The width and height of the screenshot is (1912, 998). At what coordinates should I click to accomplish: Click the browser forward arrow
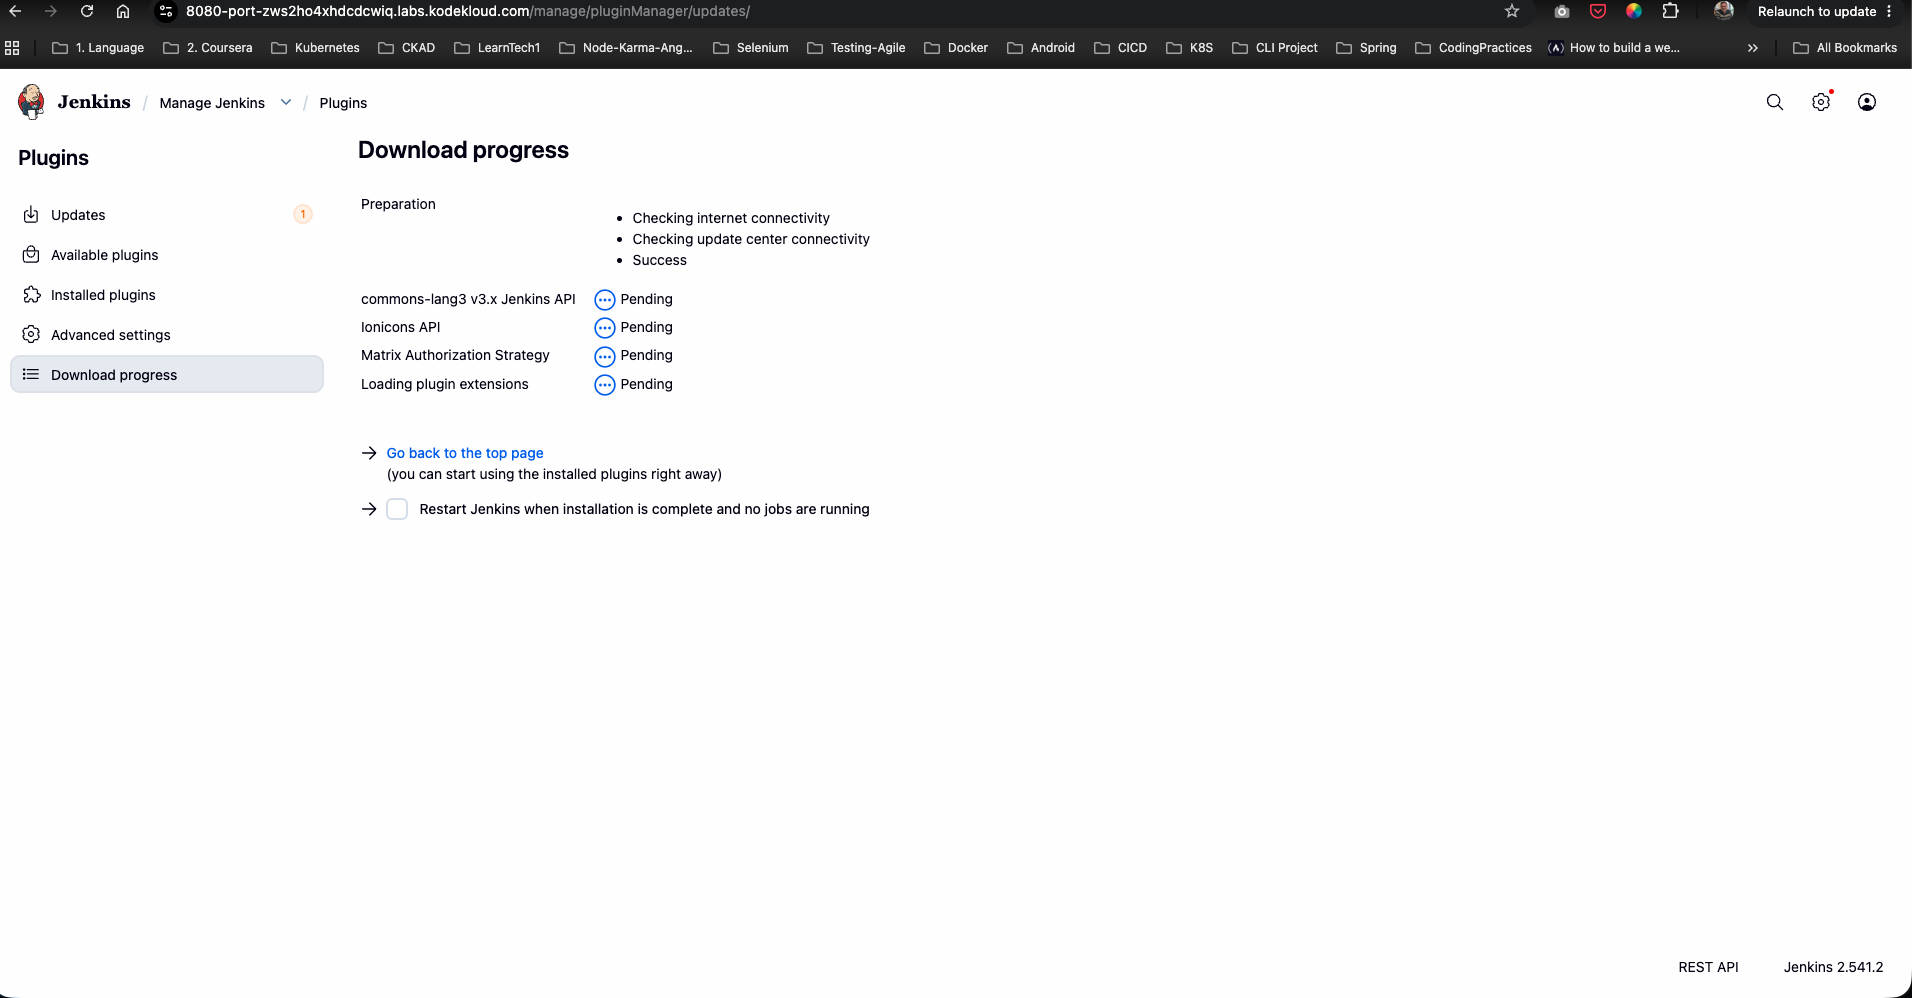click(51, 11)
